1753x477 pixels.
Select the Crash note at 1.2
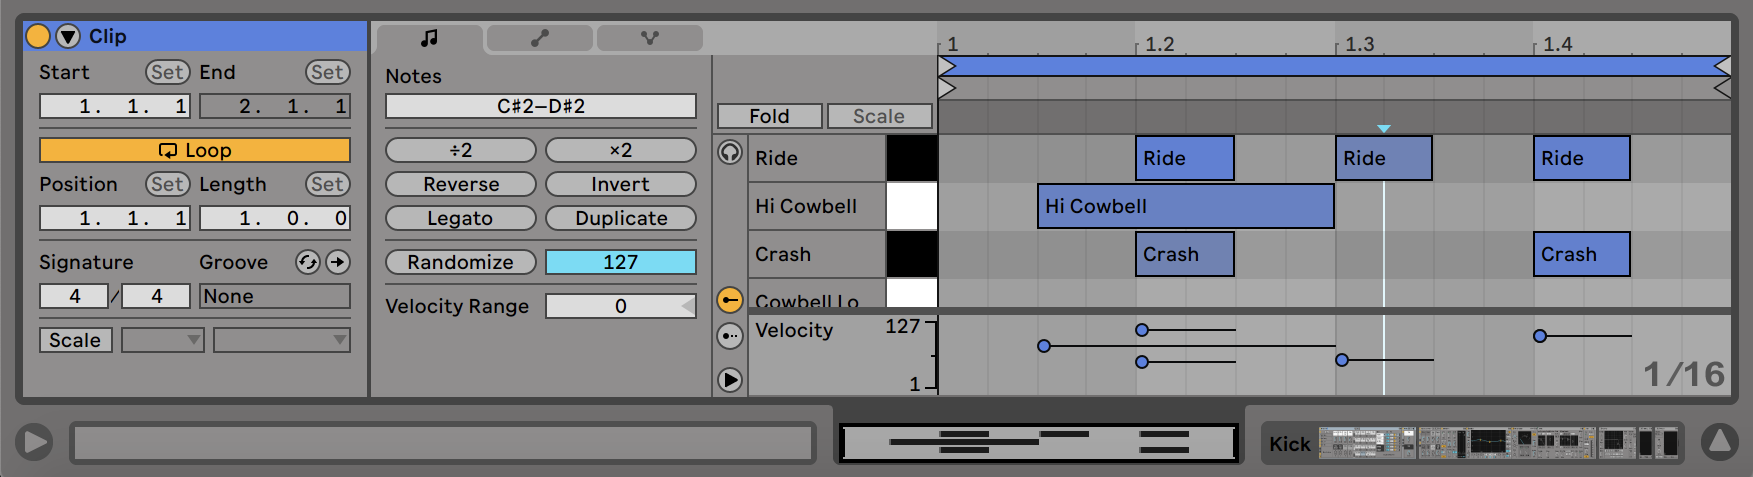point(1185,254)
